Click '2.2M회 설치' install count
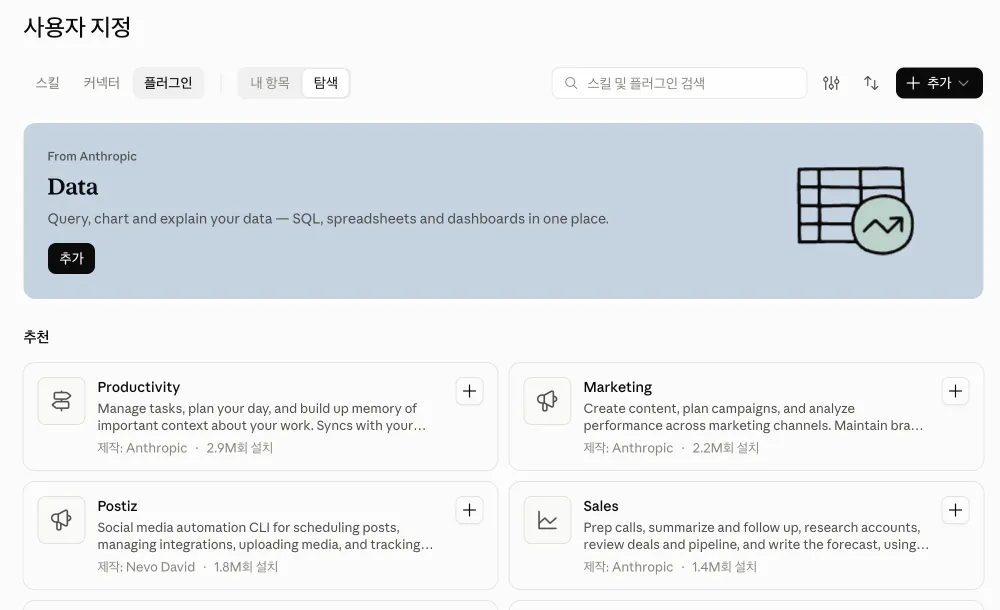 click(x=726, y=448)
